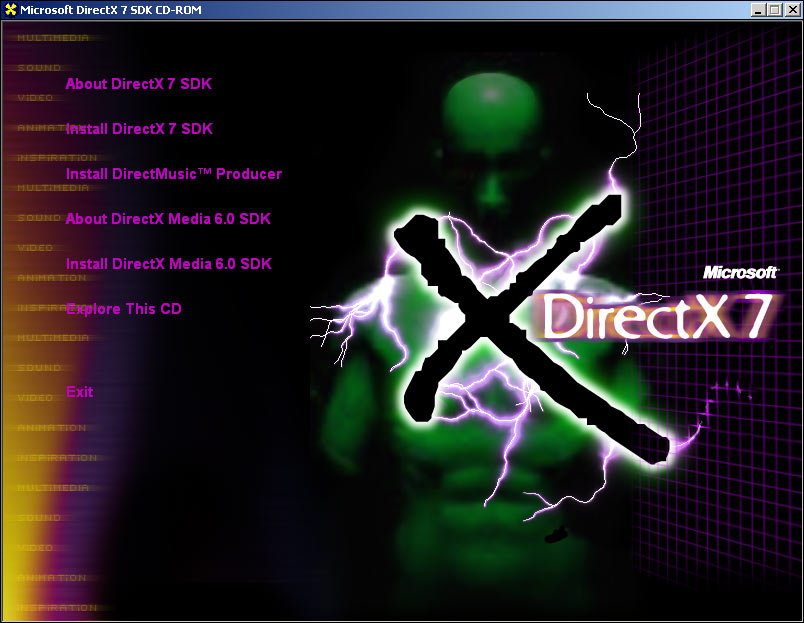Viewport: 804px width, 623px height.
Task: Click the Exit menu entry
Action: point(80,392)
